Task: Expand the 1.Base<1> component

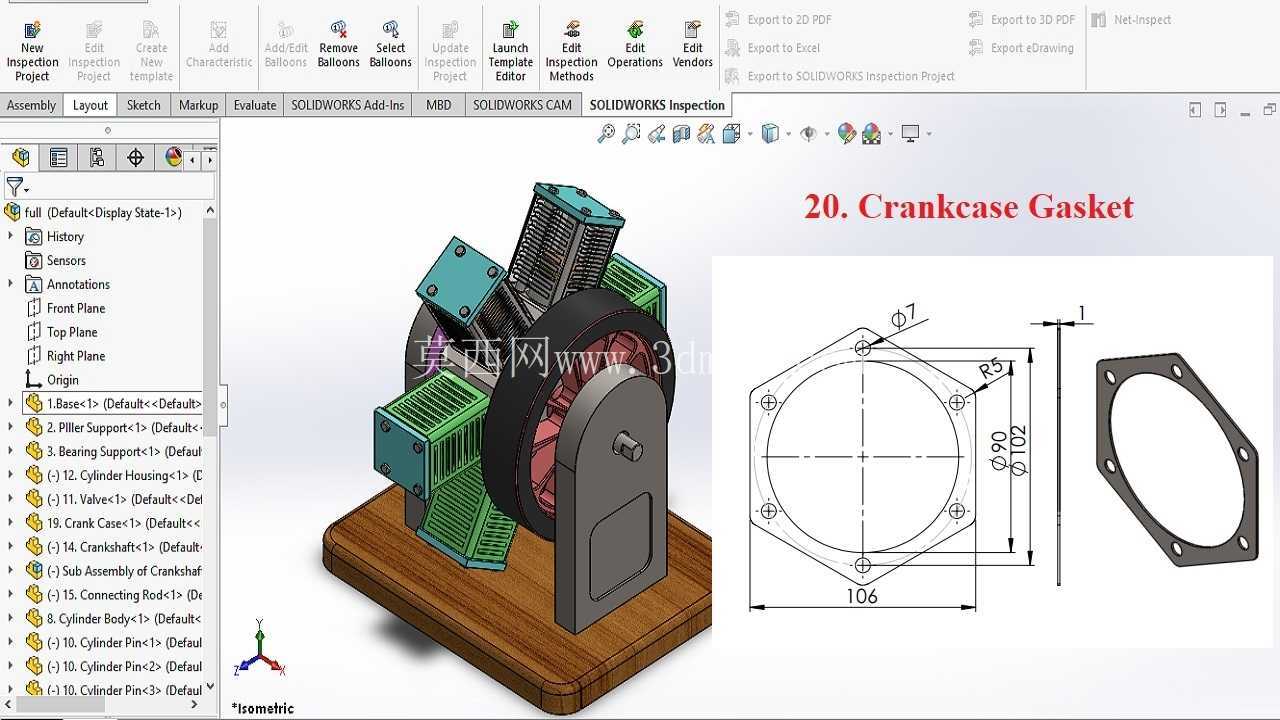Action: [x=11, y=403]
